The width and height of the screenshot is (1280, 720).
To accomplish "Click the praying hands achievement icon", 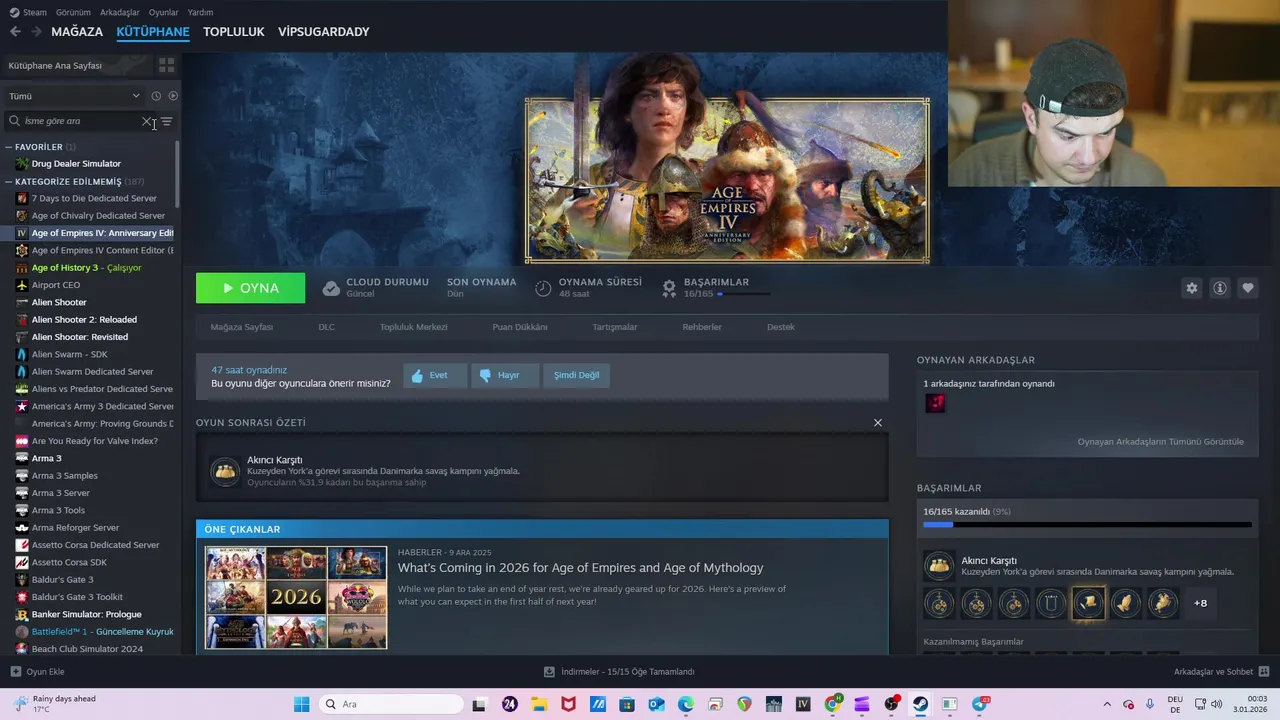I will point(1126,603).
